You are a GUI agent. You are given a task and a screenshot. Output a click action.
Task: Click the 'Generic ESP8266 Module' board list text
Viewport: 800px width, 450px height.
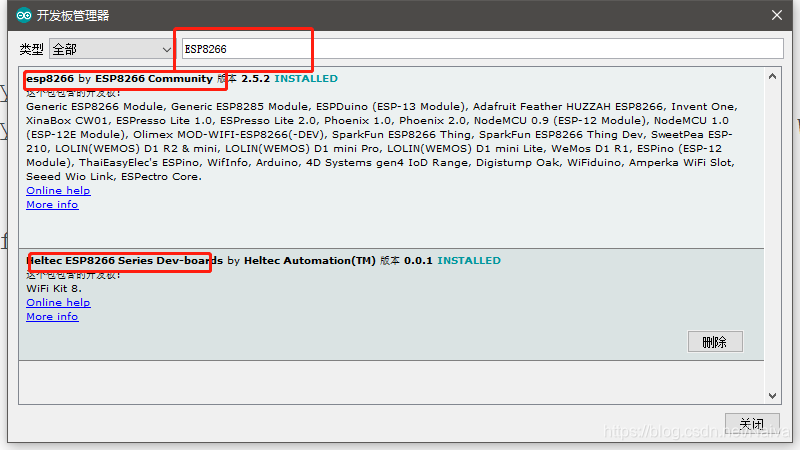[x=94, y=107]
